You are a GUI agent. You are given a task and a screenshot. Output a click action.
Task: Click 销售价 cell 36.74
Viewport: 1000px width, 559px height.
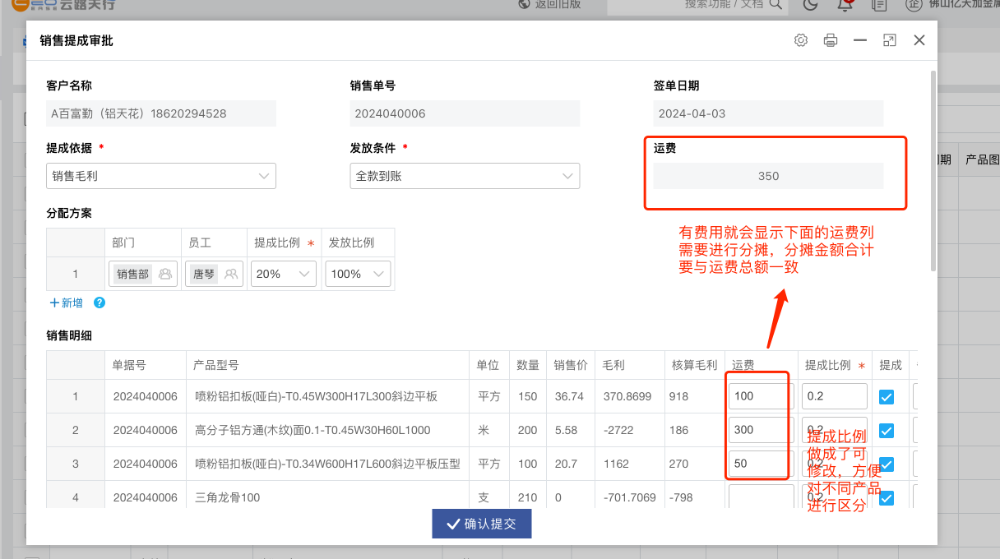point(569,396)
